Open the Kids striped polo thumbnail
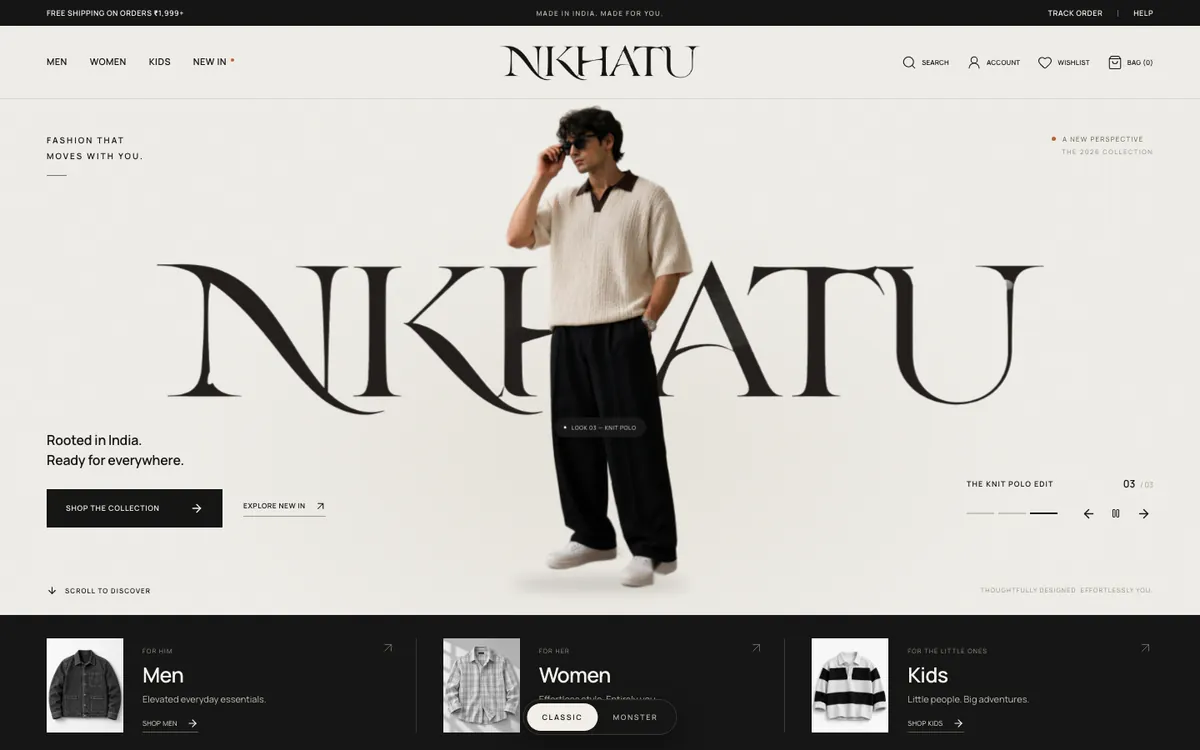The image size is (1200, 750). (x=850, y=685)
